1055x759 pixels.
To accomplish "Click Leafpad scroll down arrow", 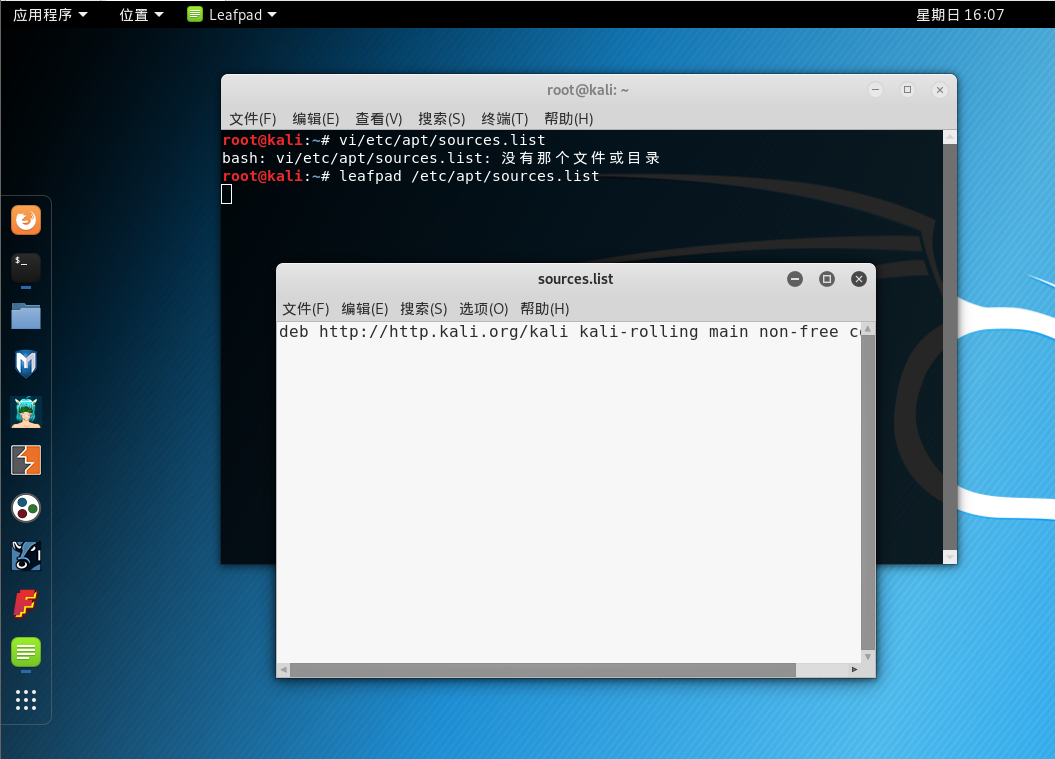I will pyautogui.click(x=868, y=657).
